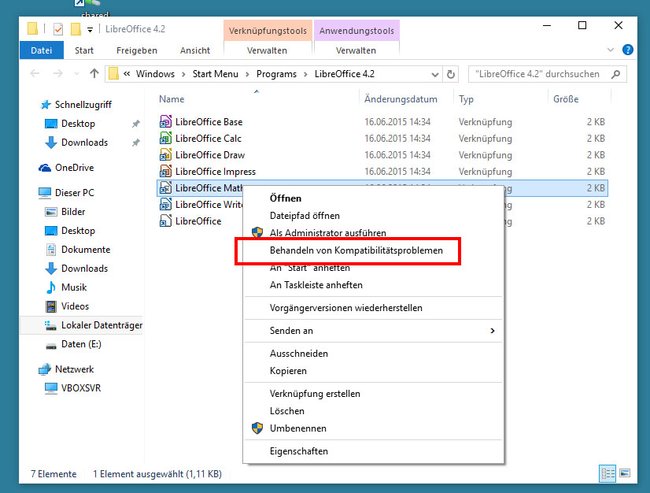Image resolution: width=650 pixels, height=493 pixels.
Task: Open the Freigeben ribbon tab
Action: click(137, 50)
